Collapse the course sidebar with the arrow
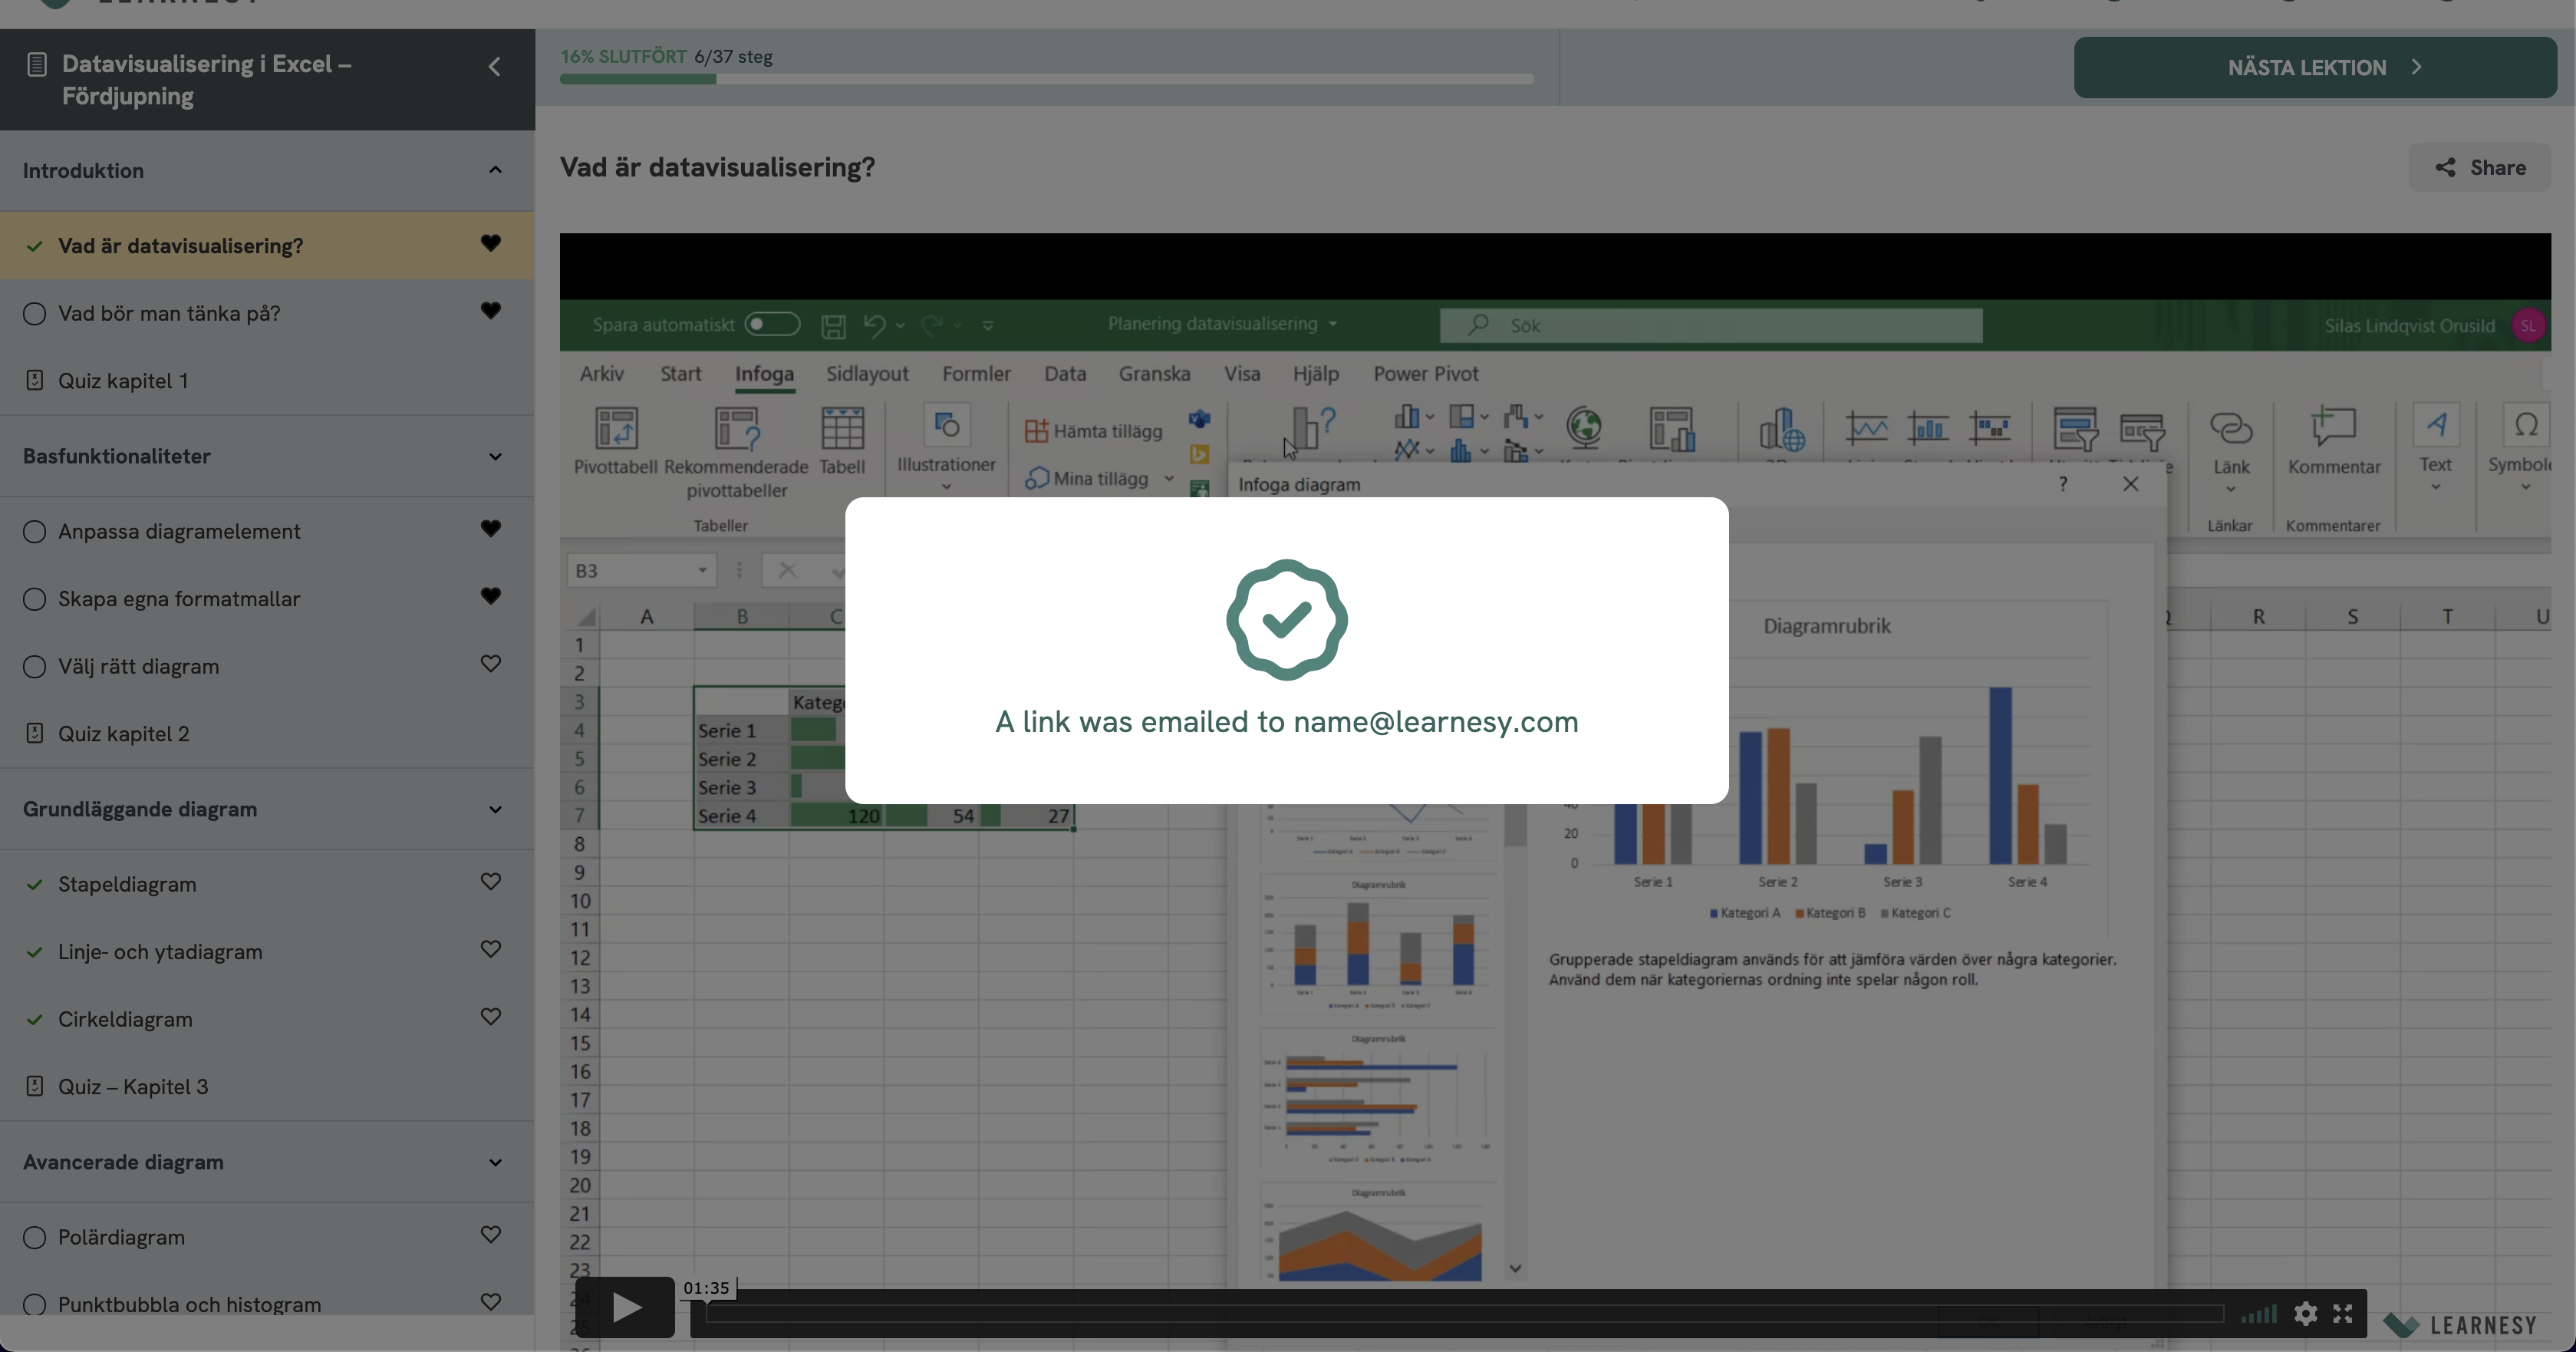Viewport: 2576px width, 1352px height. (494, 67)
